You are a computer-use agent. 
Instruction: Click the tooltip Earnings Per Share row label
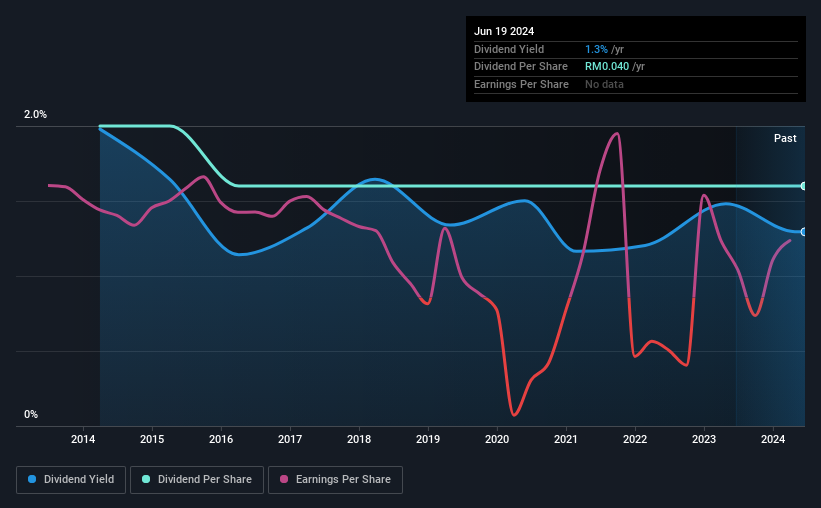point(521,84)
